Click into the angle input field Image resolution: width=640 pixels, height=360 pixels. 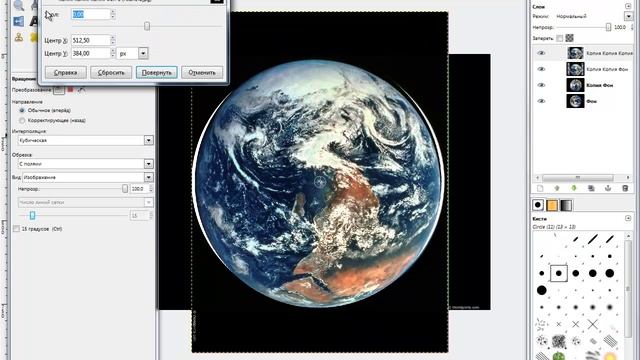coord(91,14)
